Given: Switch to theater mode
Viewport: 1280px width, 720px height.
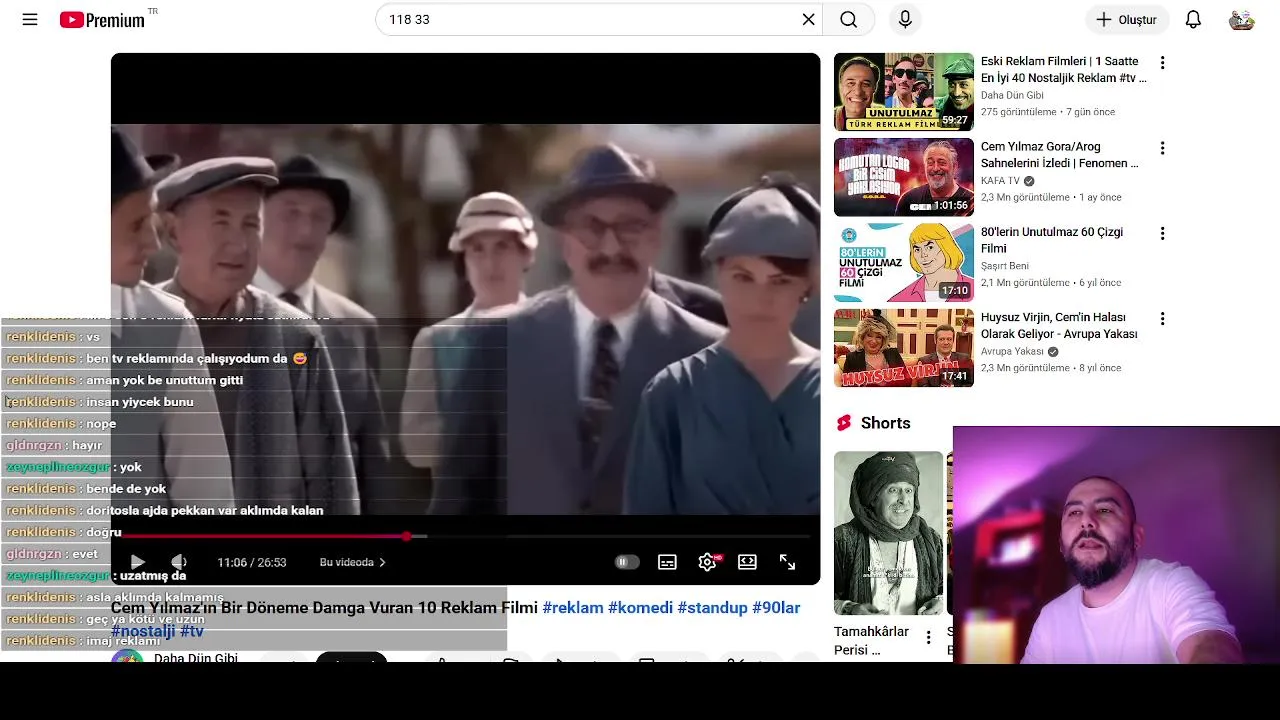Looking at the screenshot, I should click(x=747, y=562).
